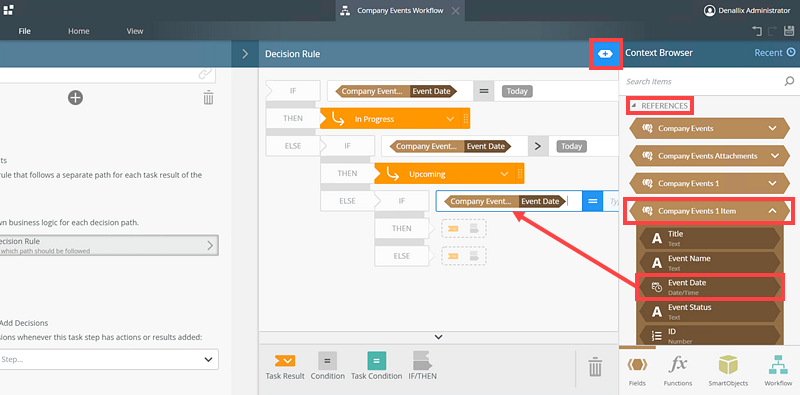This screenshot has width=800, height=395.
Task: Select the Company Events Workflow tab
Action: click(x=400, y=10)
